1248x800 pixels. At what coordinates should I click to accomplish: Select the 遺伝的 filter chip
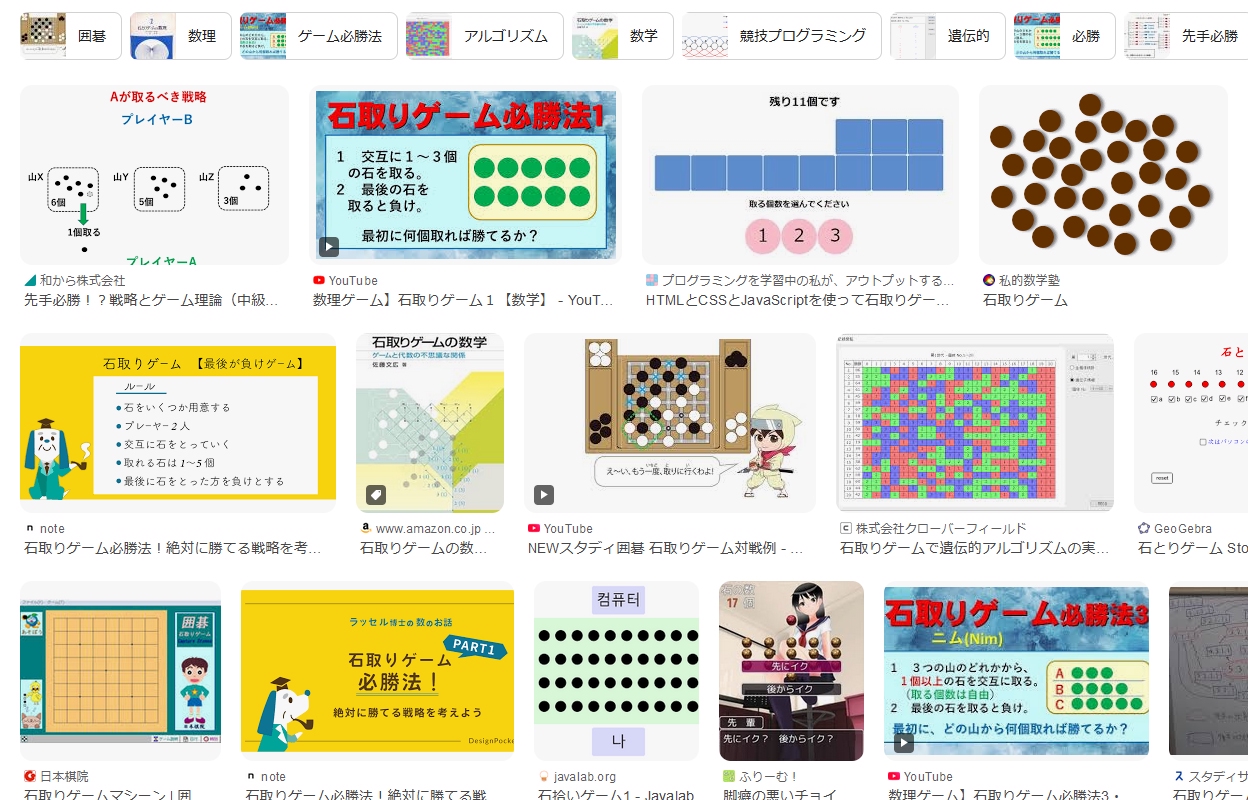tap(948, 36)
